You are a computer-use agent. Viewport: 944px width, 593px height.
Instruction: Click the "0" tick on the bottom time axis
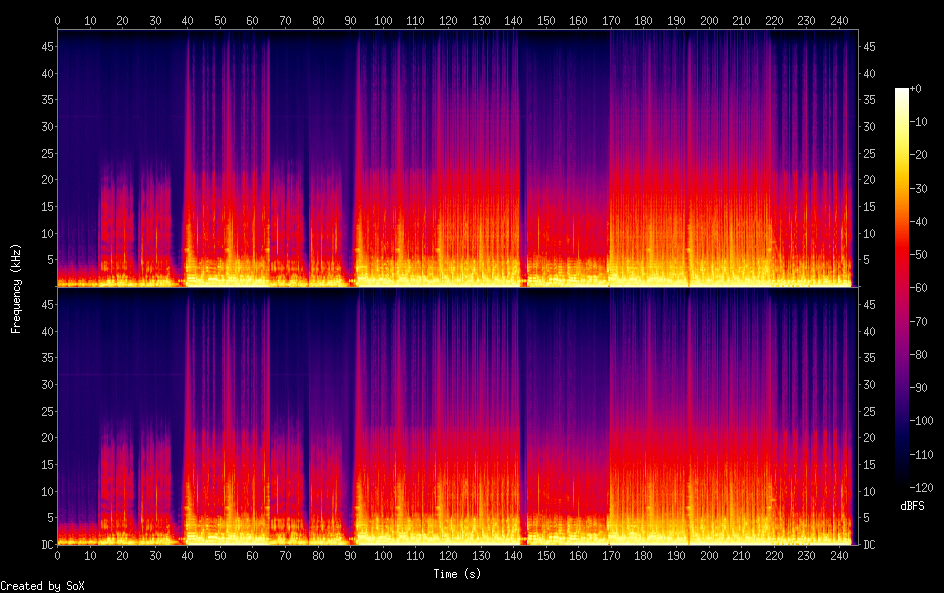tap(57, 556)
